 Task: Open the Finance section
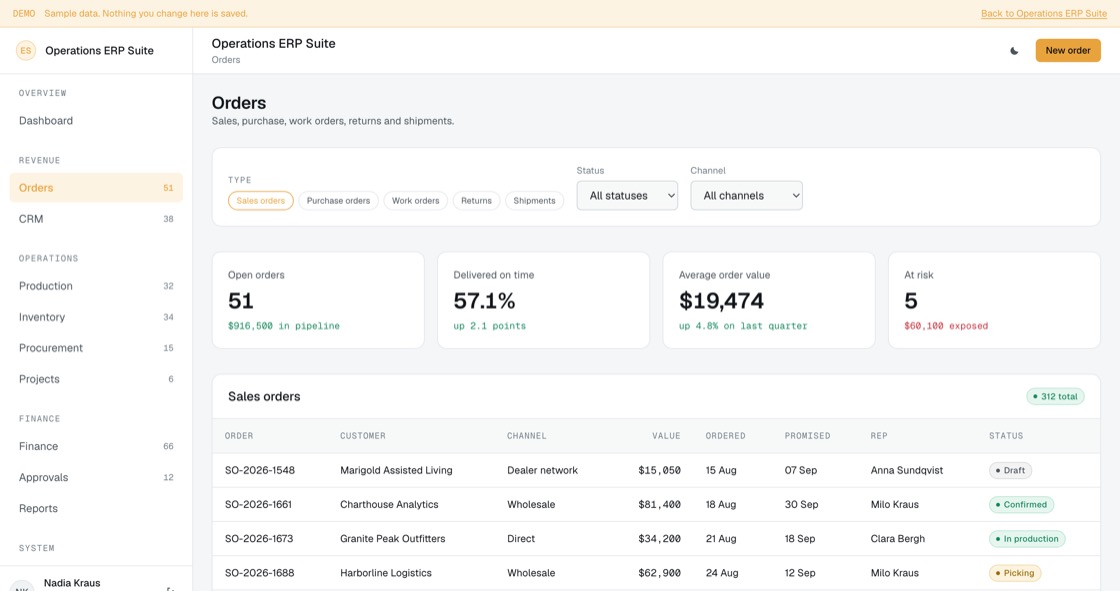tap(96, 446)
